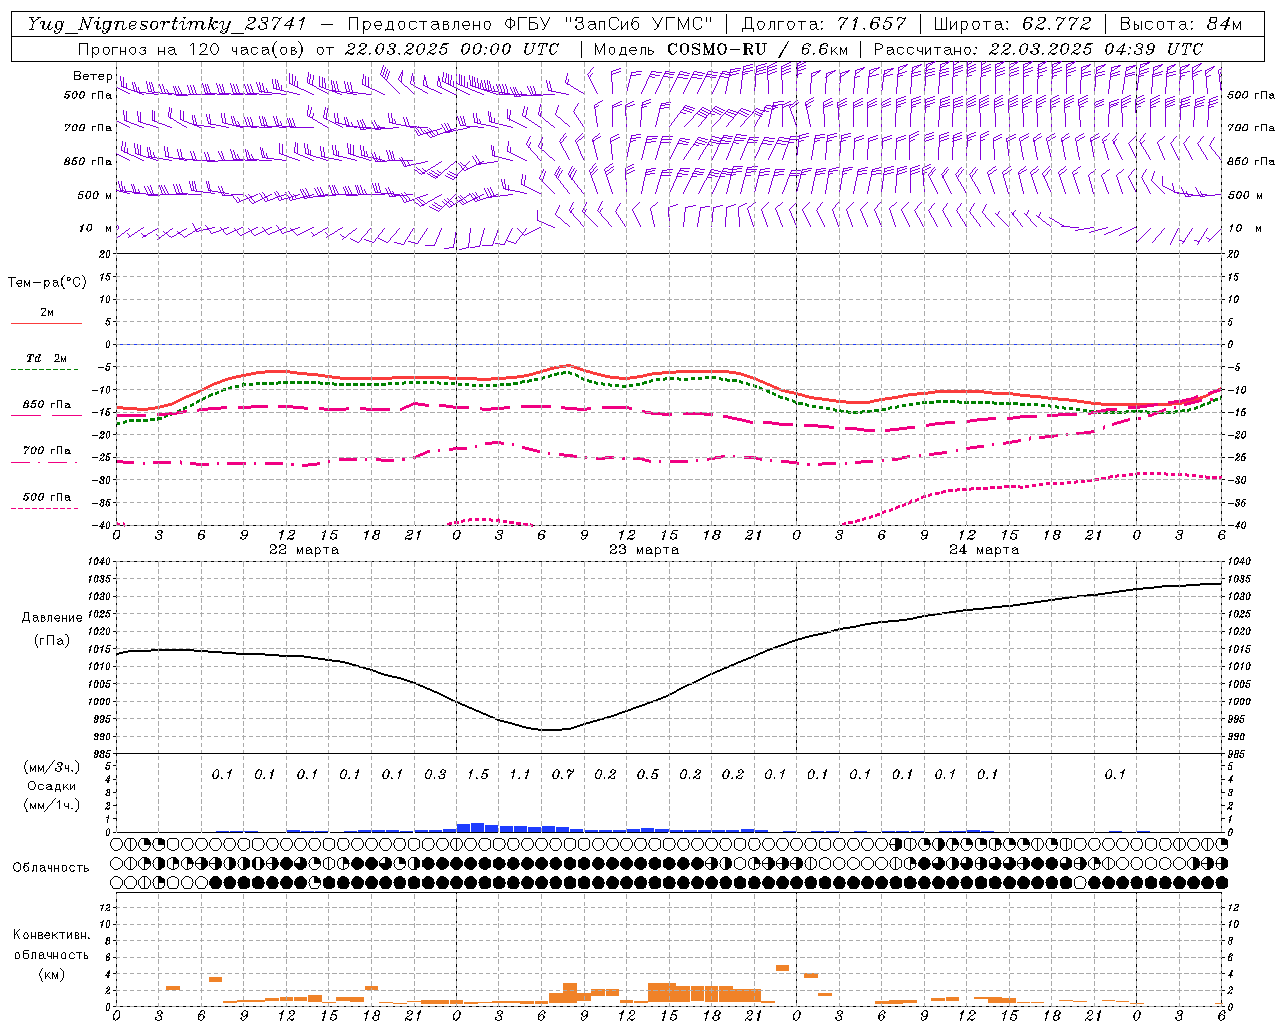The image size is (1280, 1024).
Task: Click the 500 м wind level label on left
Action: tap(95, 195)
